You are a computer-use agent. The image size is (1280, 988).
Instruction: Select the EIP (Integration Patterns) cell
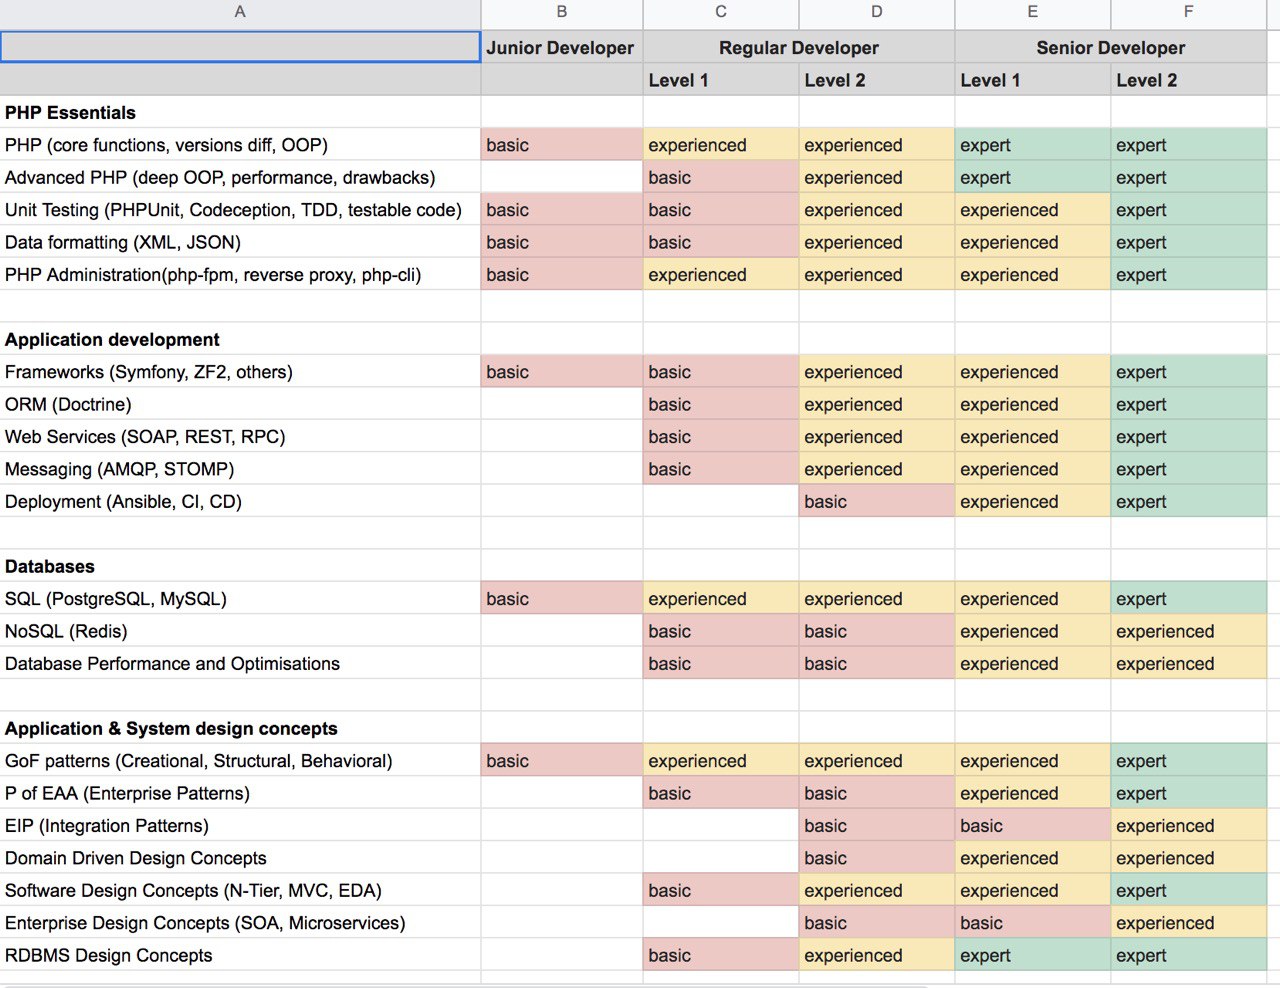coord(240,825)
